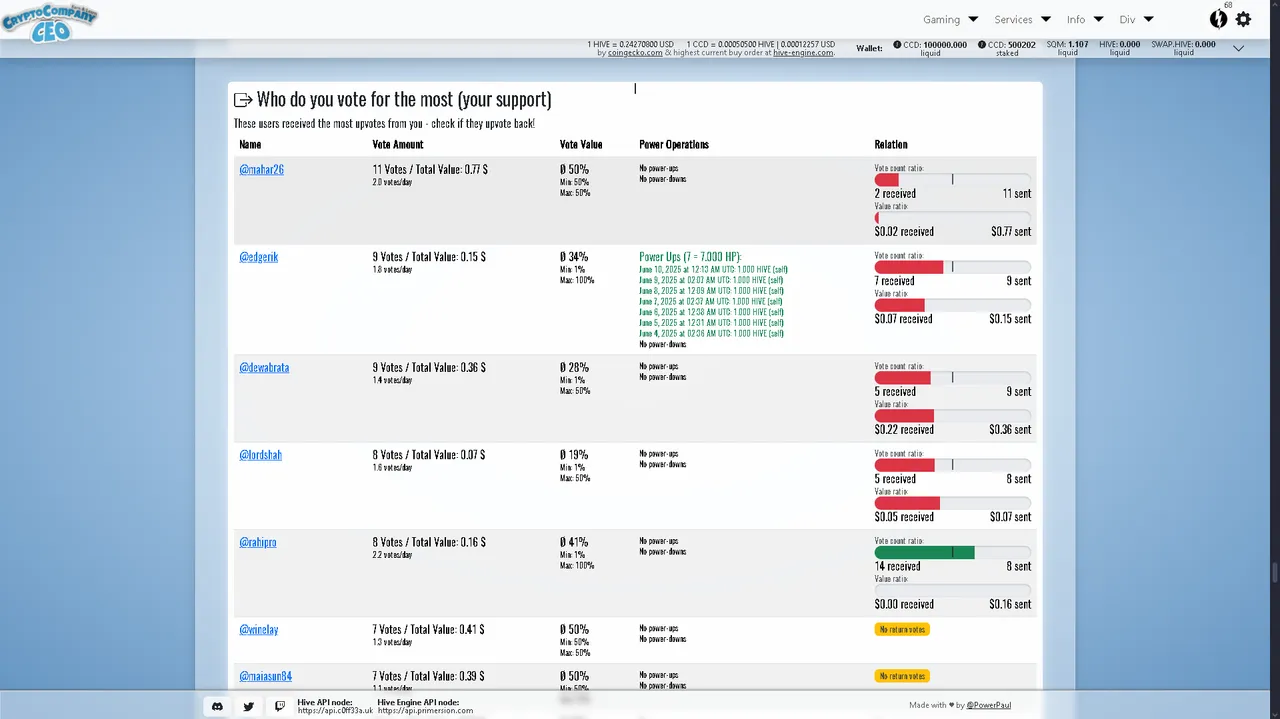
Task: Click the green vote count ratio bar for @rahipro
Action: 924,552
